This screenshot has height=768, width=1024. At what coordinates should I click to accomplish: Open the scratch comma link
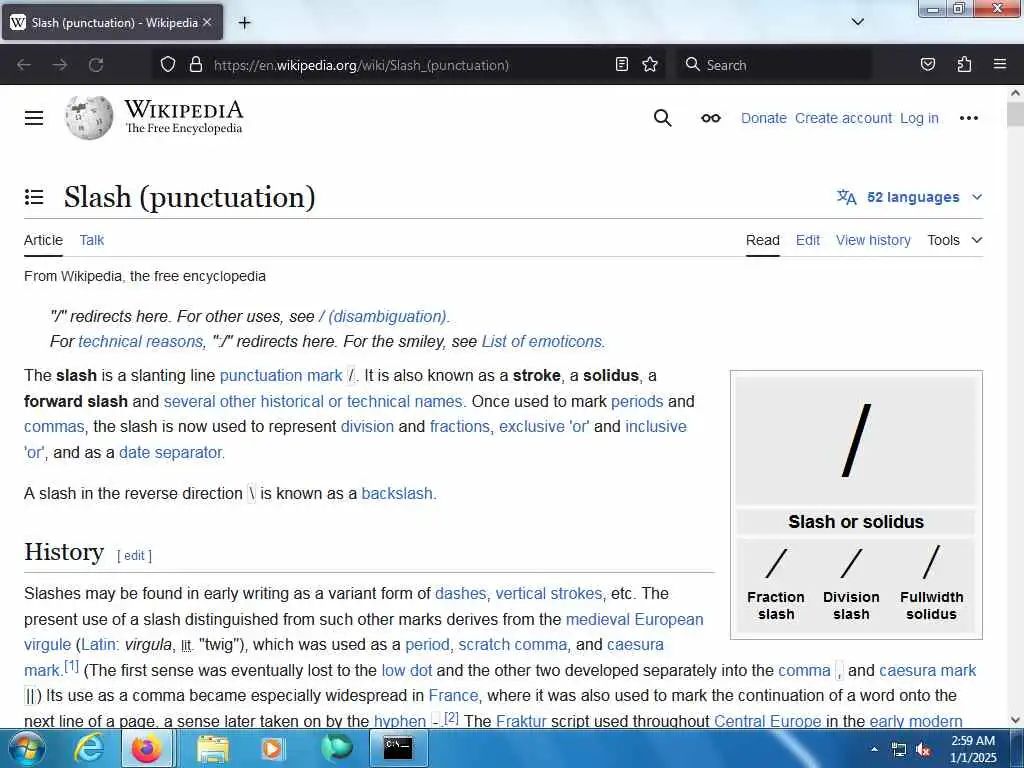(513, 645)
